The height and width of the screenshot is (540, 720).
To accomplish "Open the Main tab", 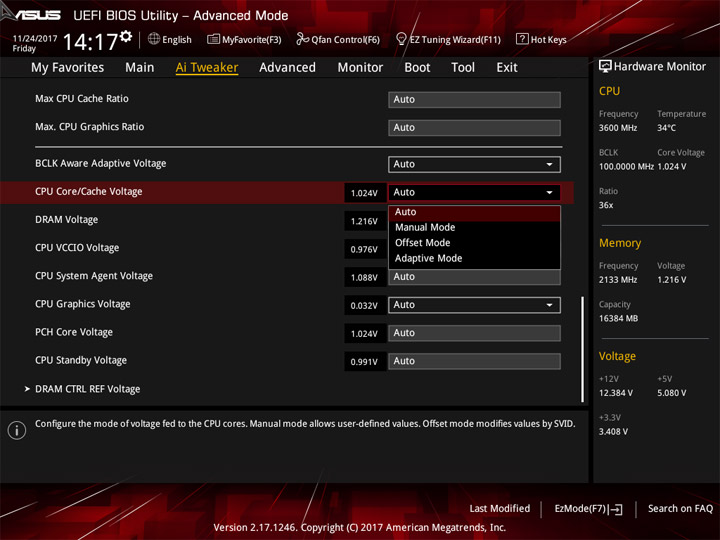I will click(x=140, y=68).
